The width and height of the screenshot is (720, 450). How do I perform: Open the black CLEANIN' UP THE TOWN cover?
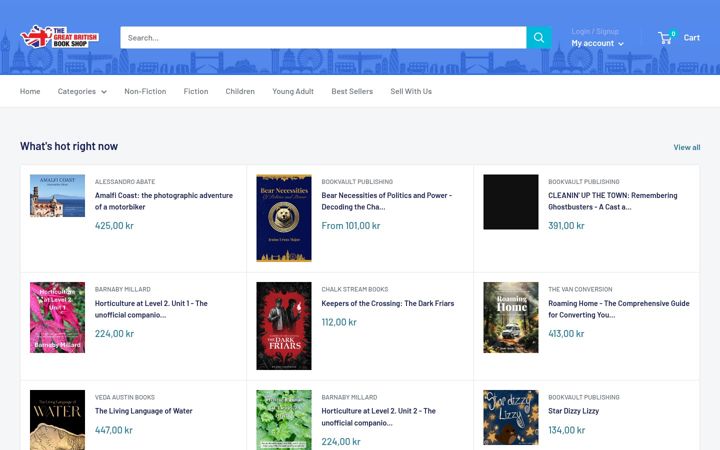coord(511,202)
